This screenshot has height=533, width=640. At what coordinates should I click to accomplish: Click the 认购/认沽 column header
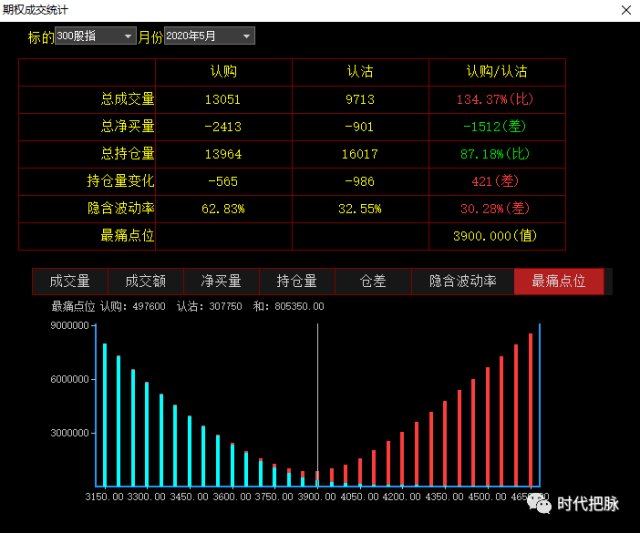point(497,72)
